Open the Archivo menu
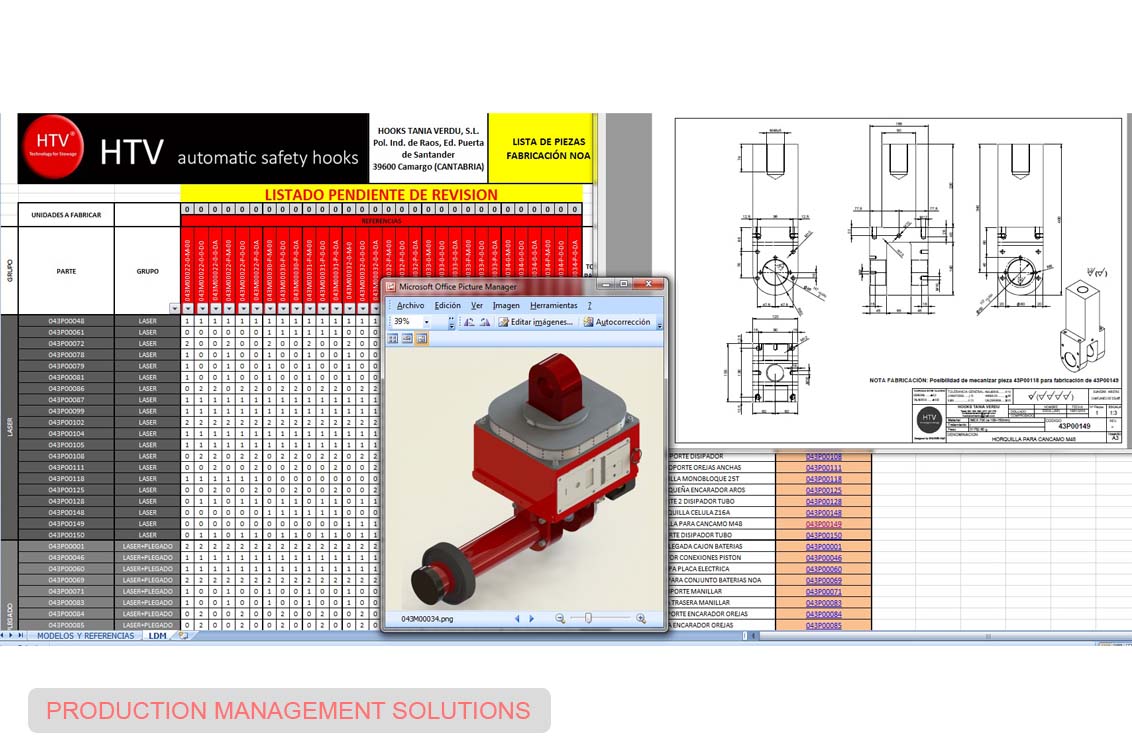1132x756 pixels. pyautogui.click(x=410, y=305)
